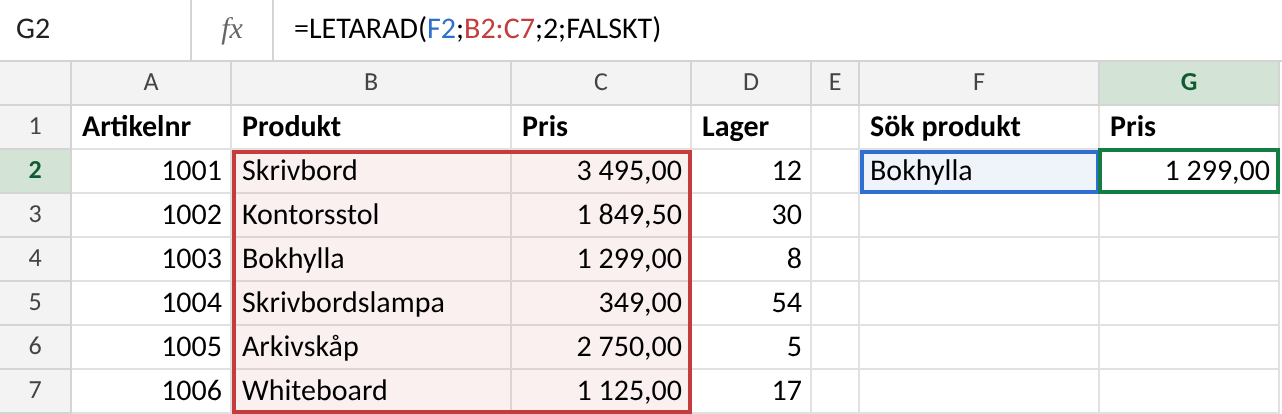1282x414 pixels.
Task: Click the Sök produkt header cell
Action: pos(978,127)
